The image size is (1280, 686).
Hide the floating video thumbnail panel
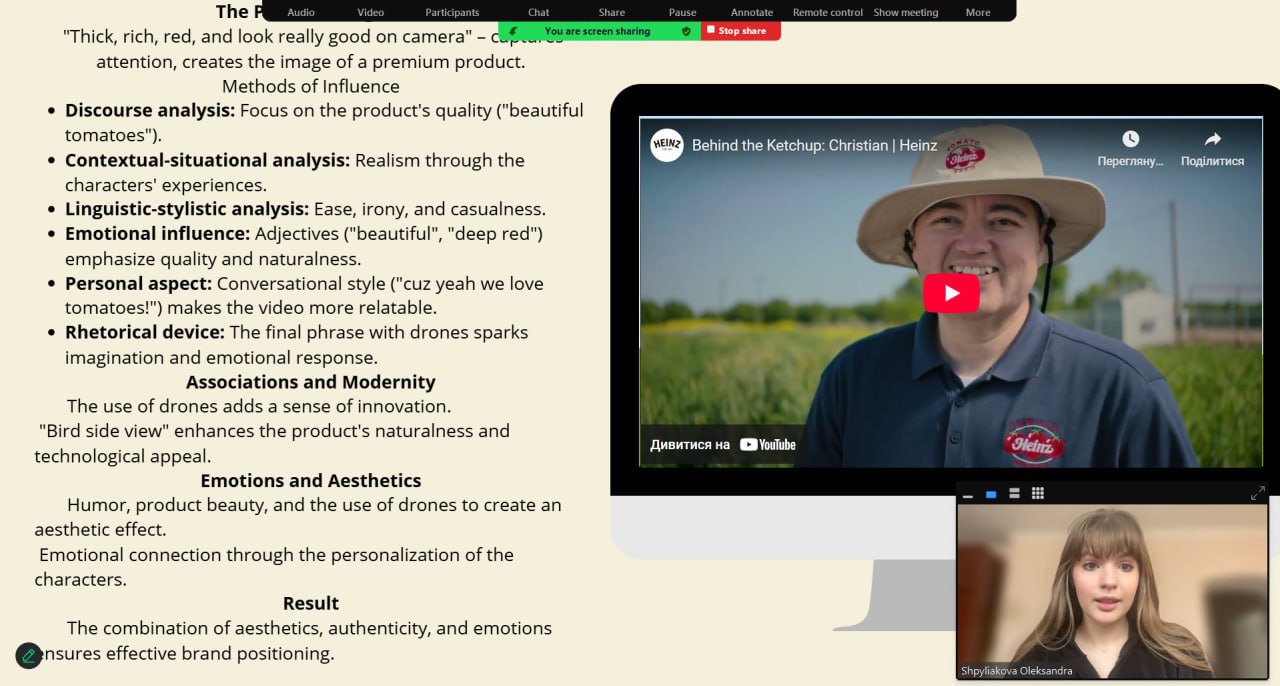(968, 494)
